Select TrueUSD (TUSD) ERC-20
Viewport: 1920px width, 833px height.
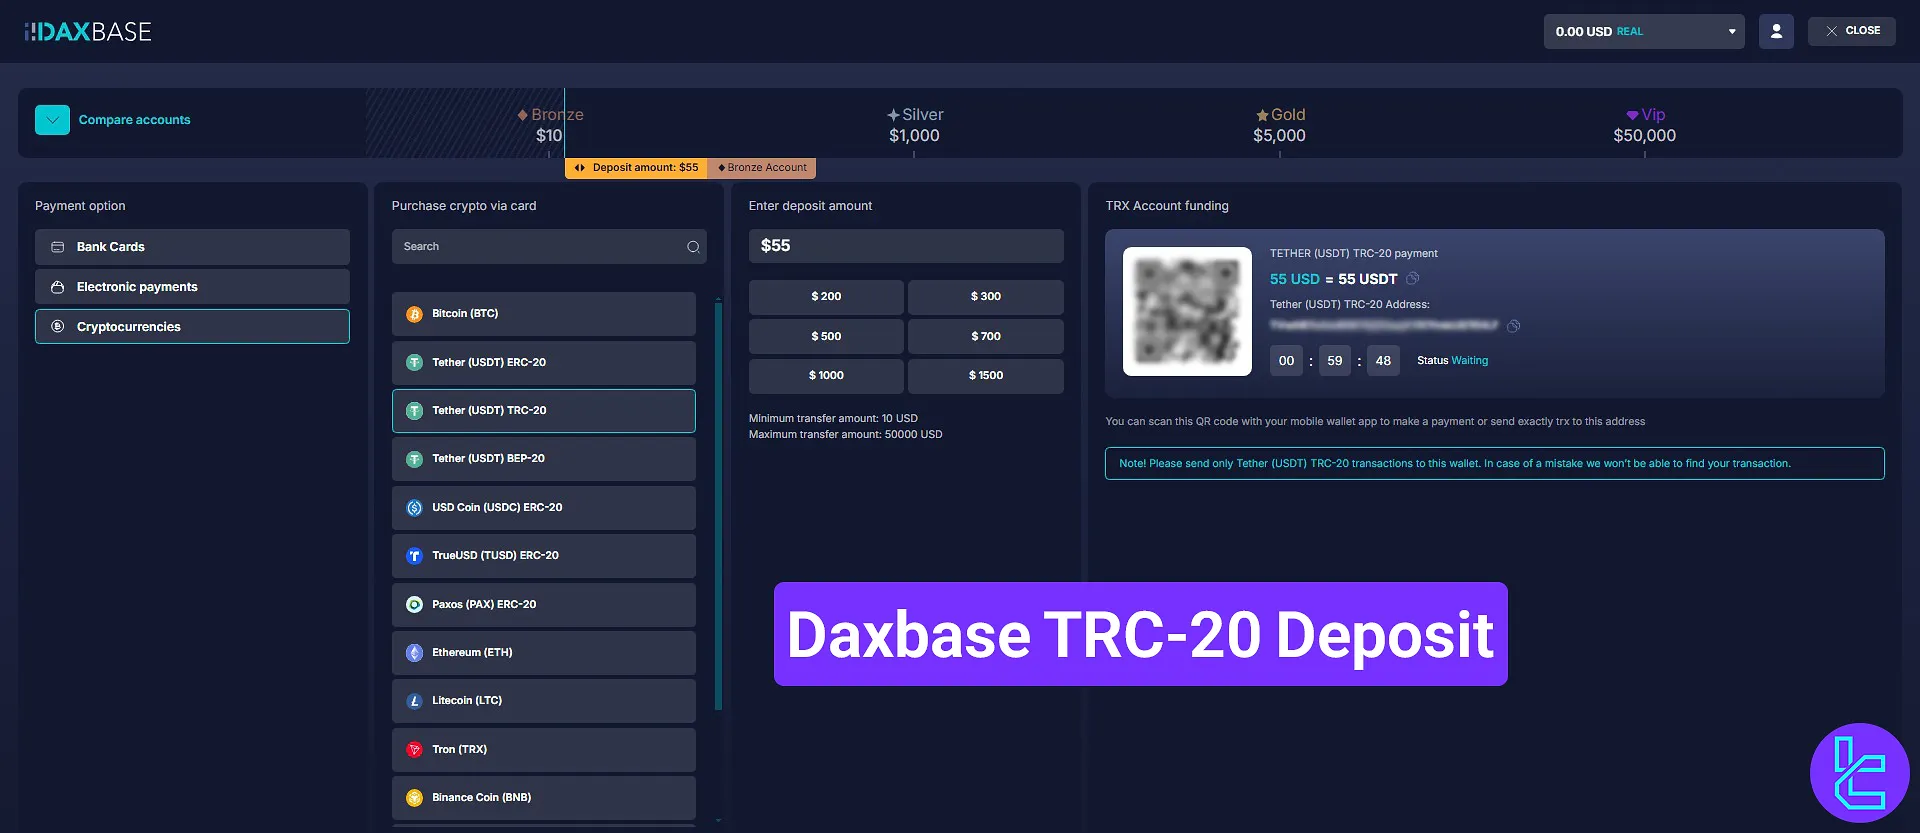coord(543,556)
